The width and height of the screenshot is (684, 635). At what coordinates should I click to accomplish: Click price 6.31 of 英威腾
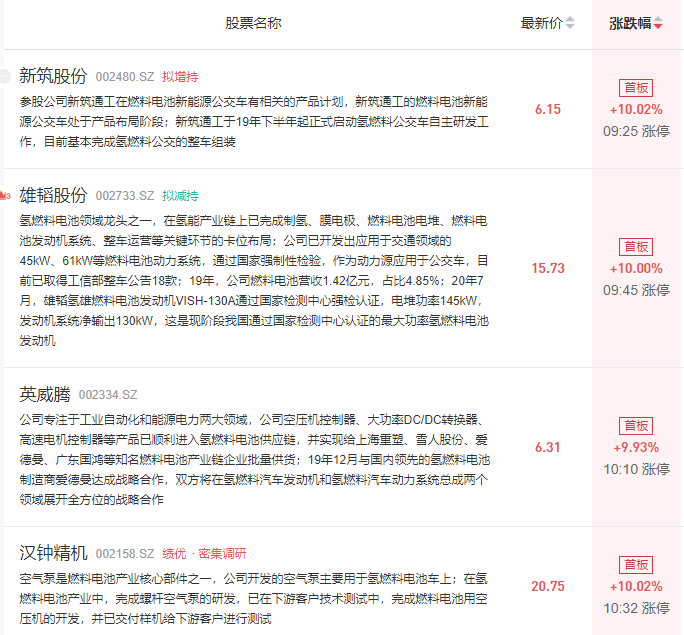point(548,447)
